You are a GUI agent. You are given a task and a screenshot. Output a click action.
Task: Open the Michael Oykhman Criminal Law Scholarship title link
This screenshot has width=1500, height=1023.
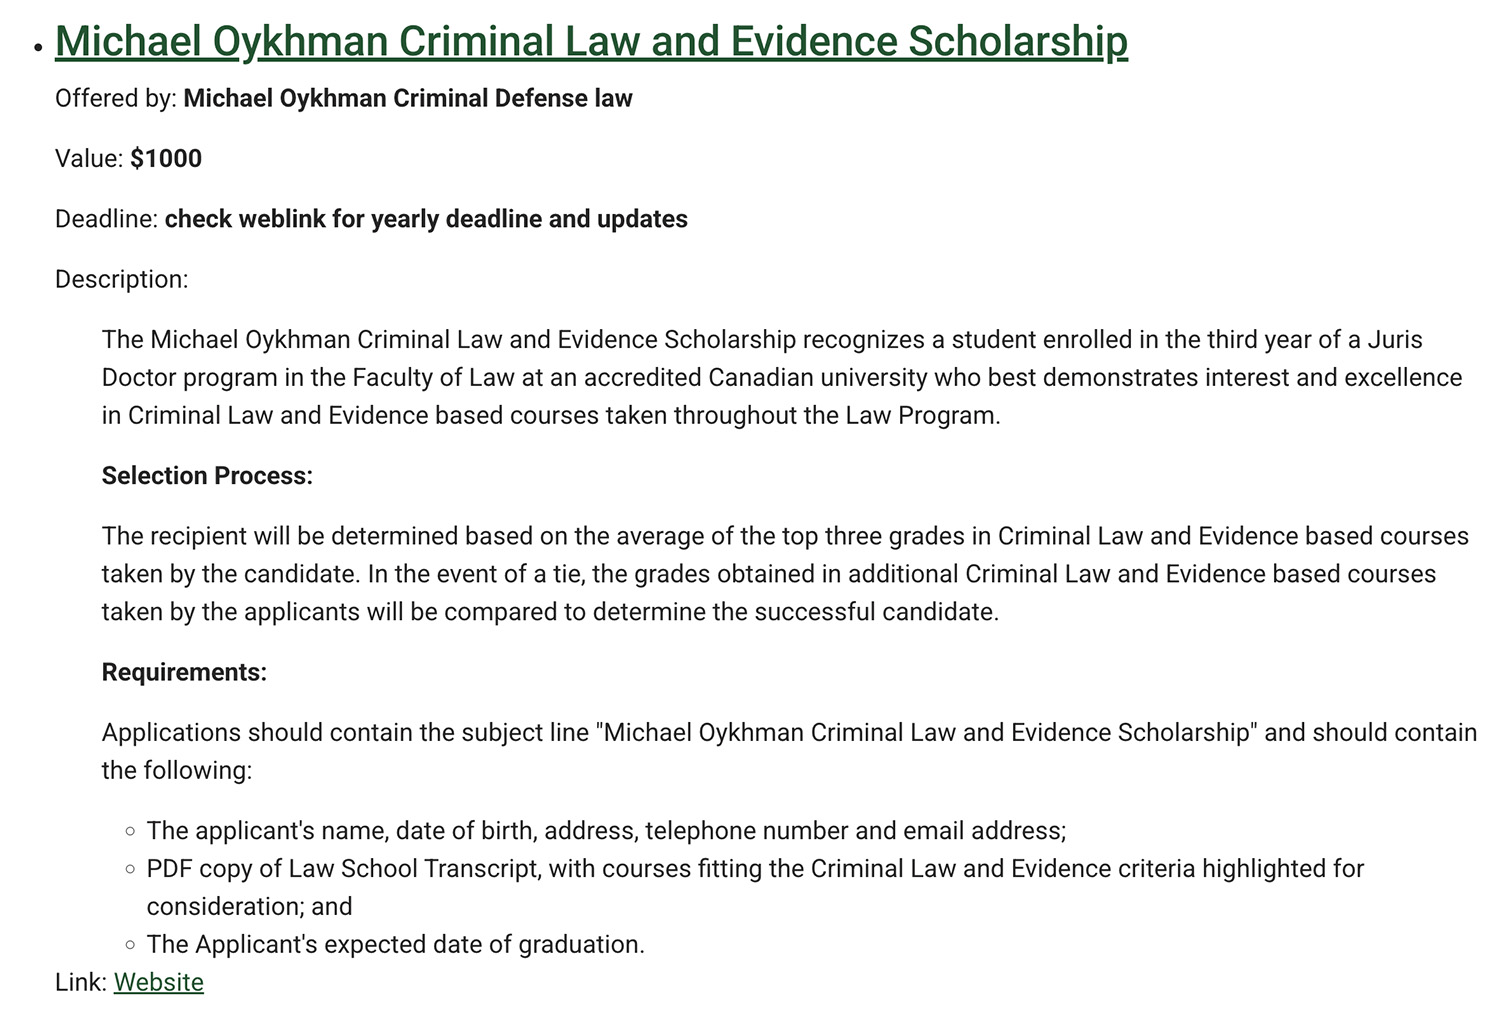pos(591,42)
